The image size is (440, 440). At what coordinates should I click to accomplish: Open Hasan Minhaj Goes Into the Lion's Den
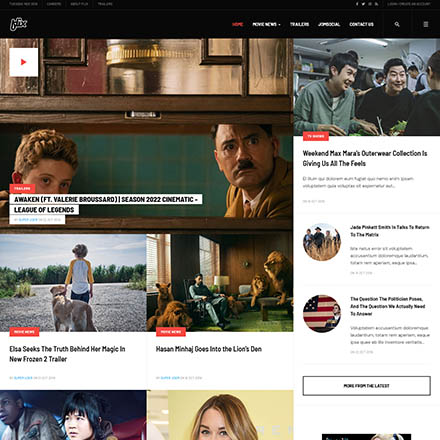[x=209, y=349]
